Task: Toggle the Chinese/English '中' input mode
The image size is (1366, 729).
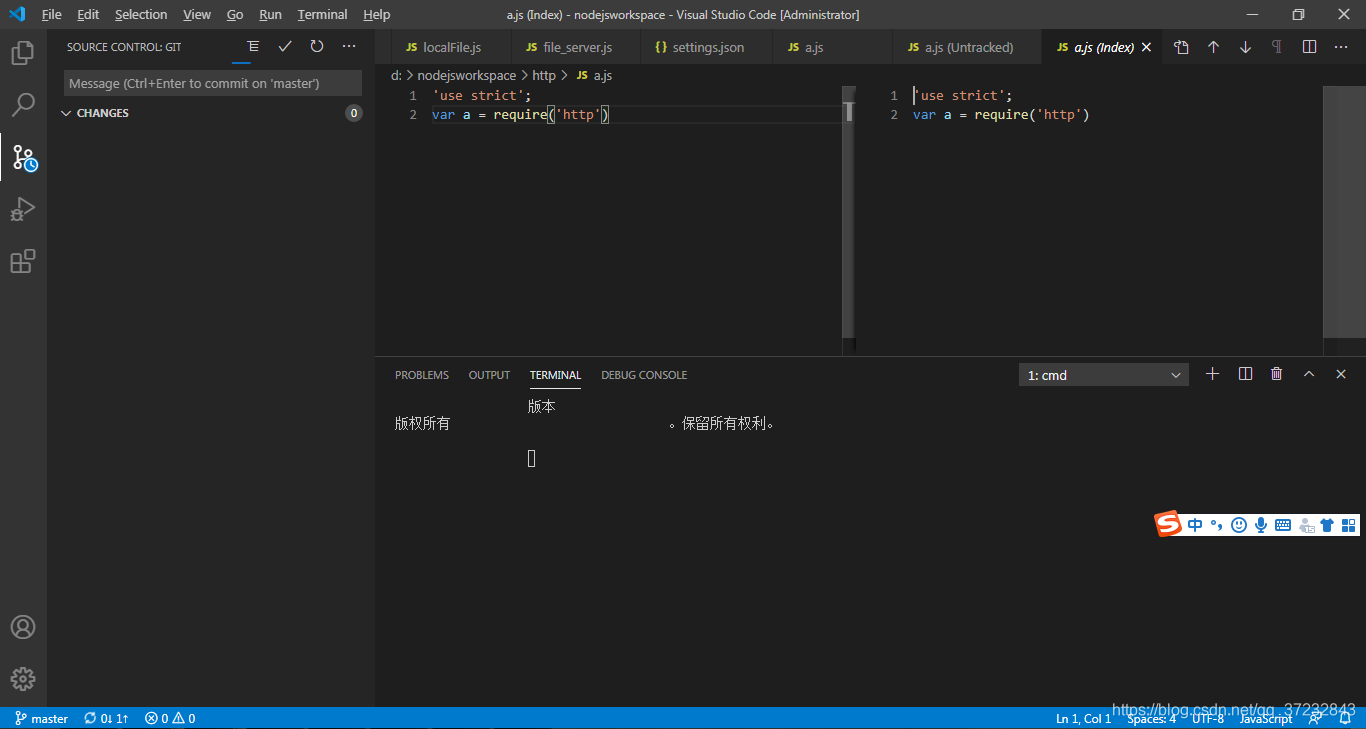Action: click(x=1195, y=524)
